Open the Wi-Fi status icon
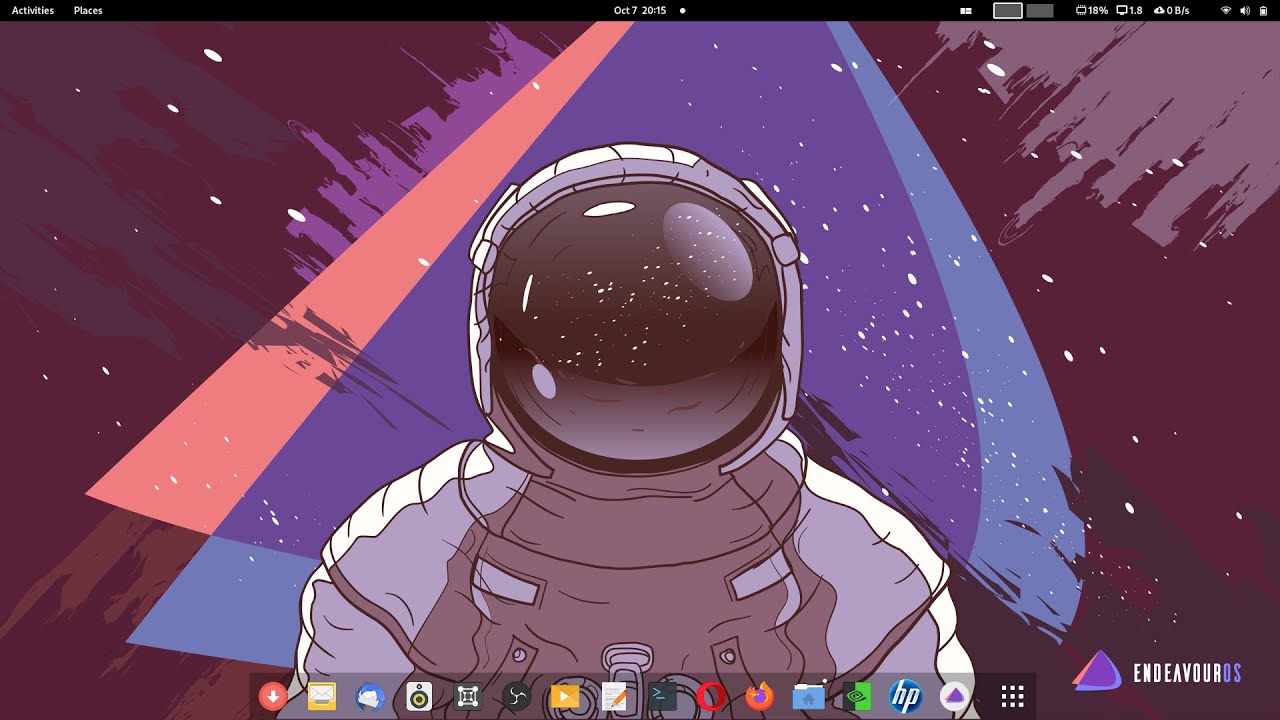Viewport: 1280px width, 720px height. tap(1226, 10)
